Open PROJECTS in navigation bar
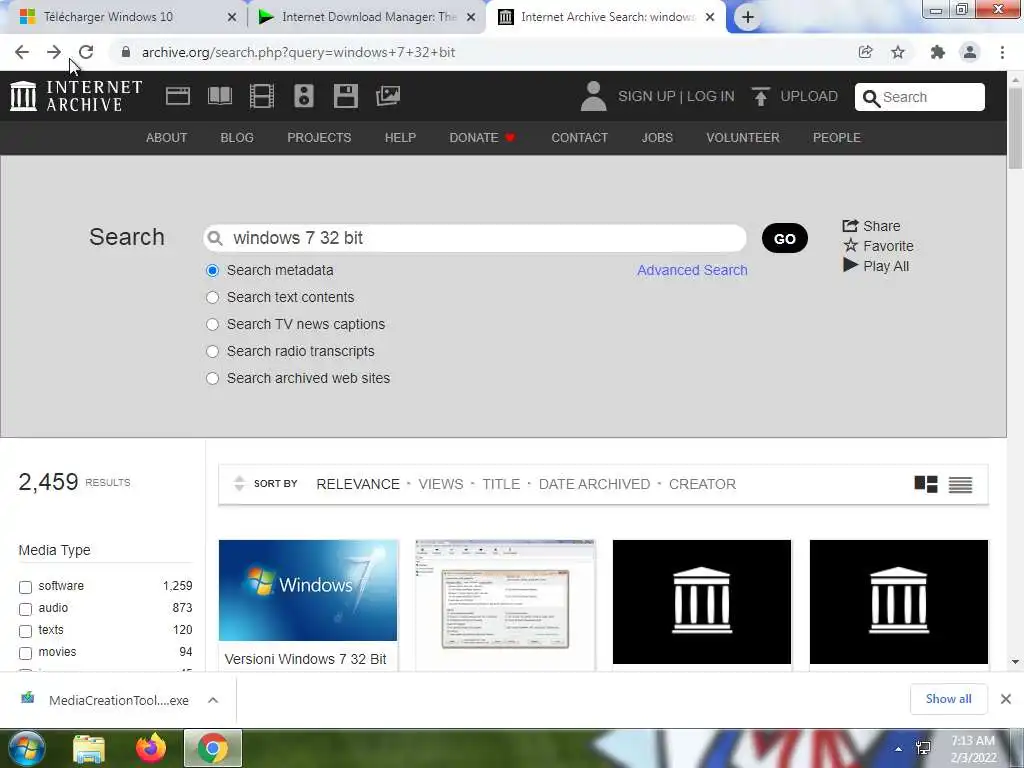 [319, 138]
